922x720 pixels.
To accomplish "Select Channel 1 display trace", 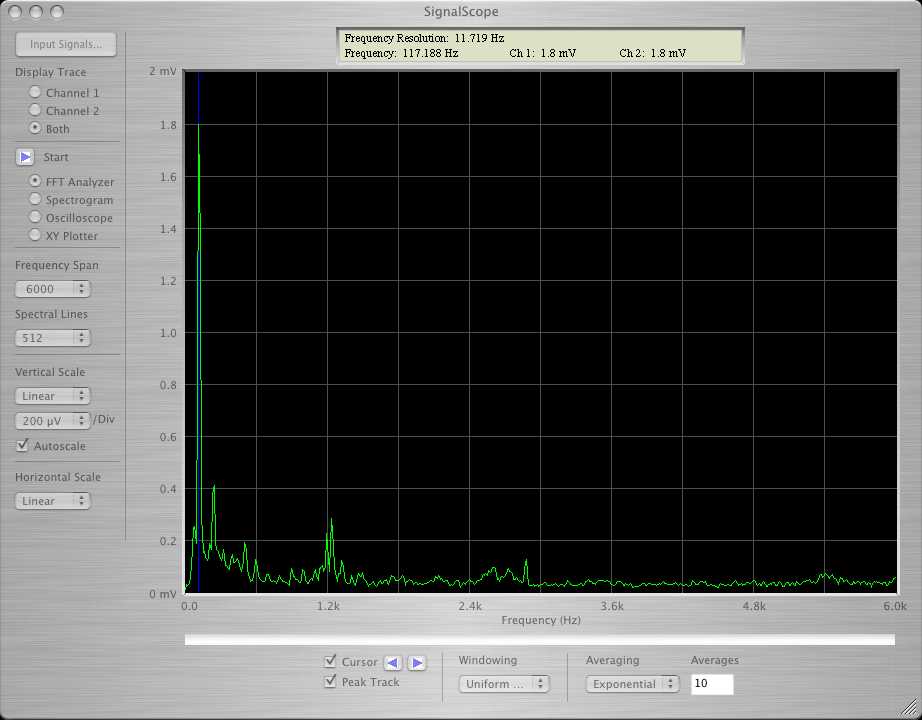I will (x=36, y=93).
